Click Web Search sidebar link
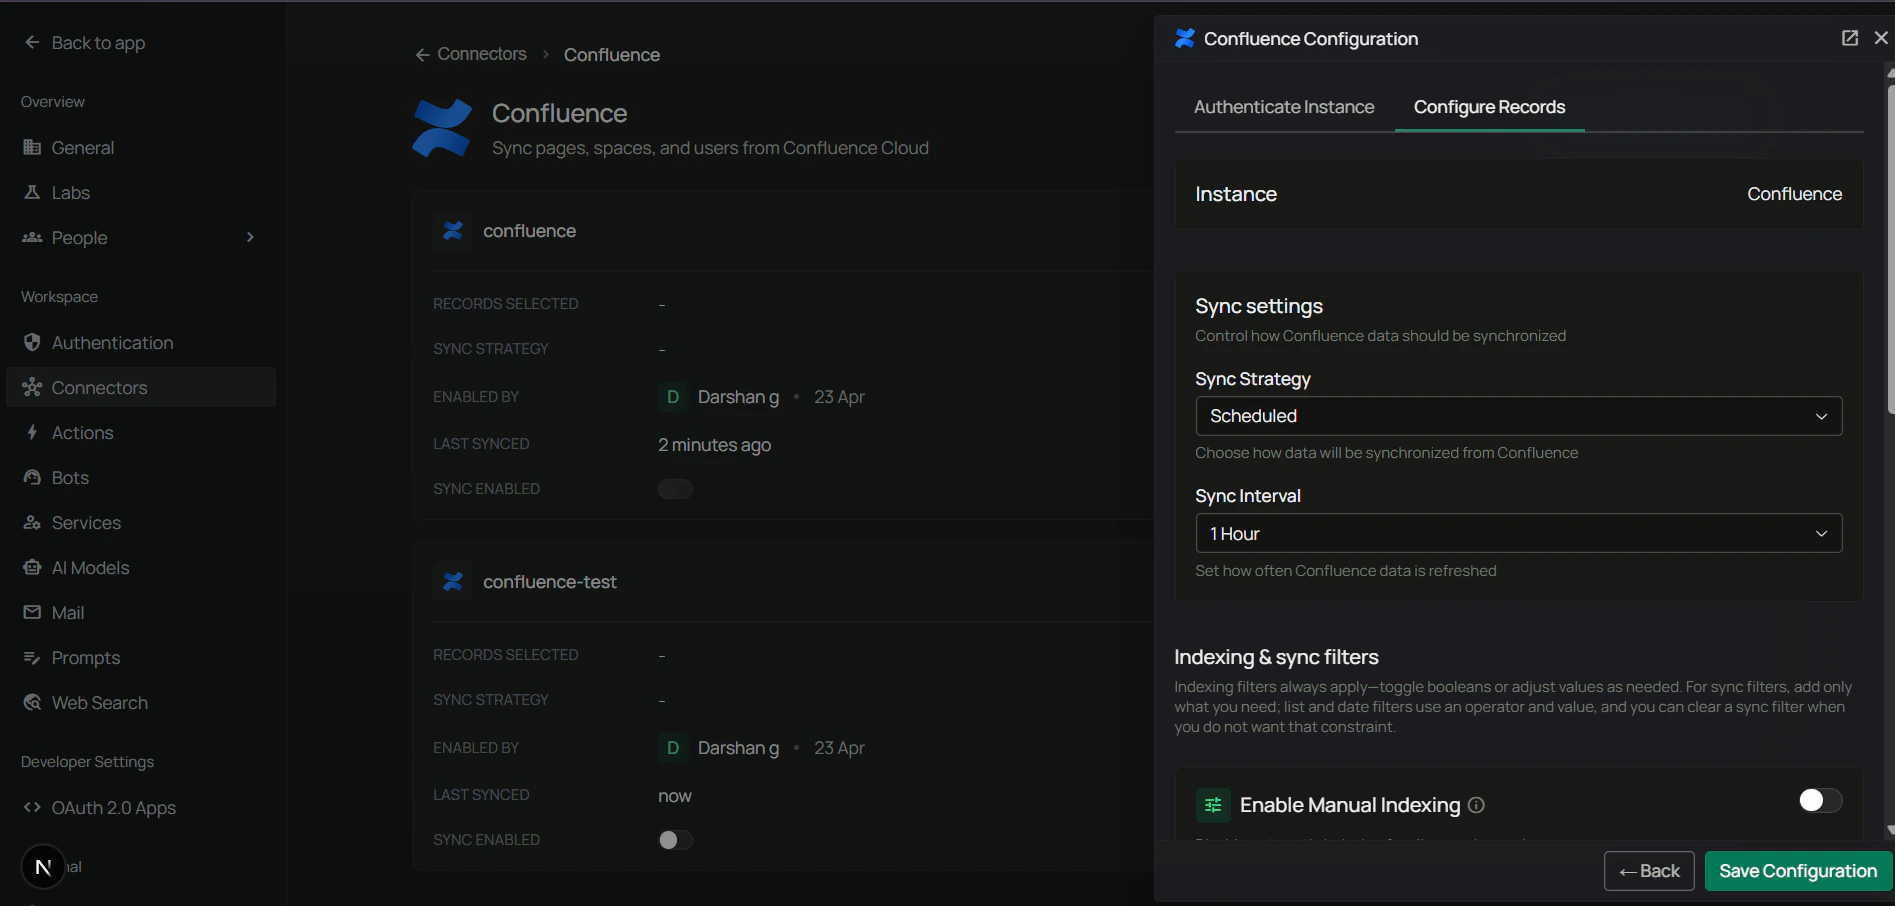The image size is (1895, 906). click(141, 702)
